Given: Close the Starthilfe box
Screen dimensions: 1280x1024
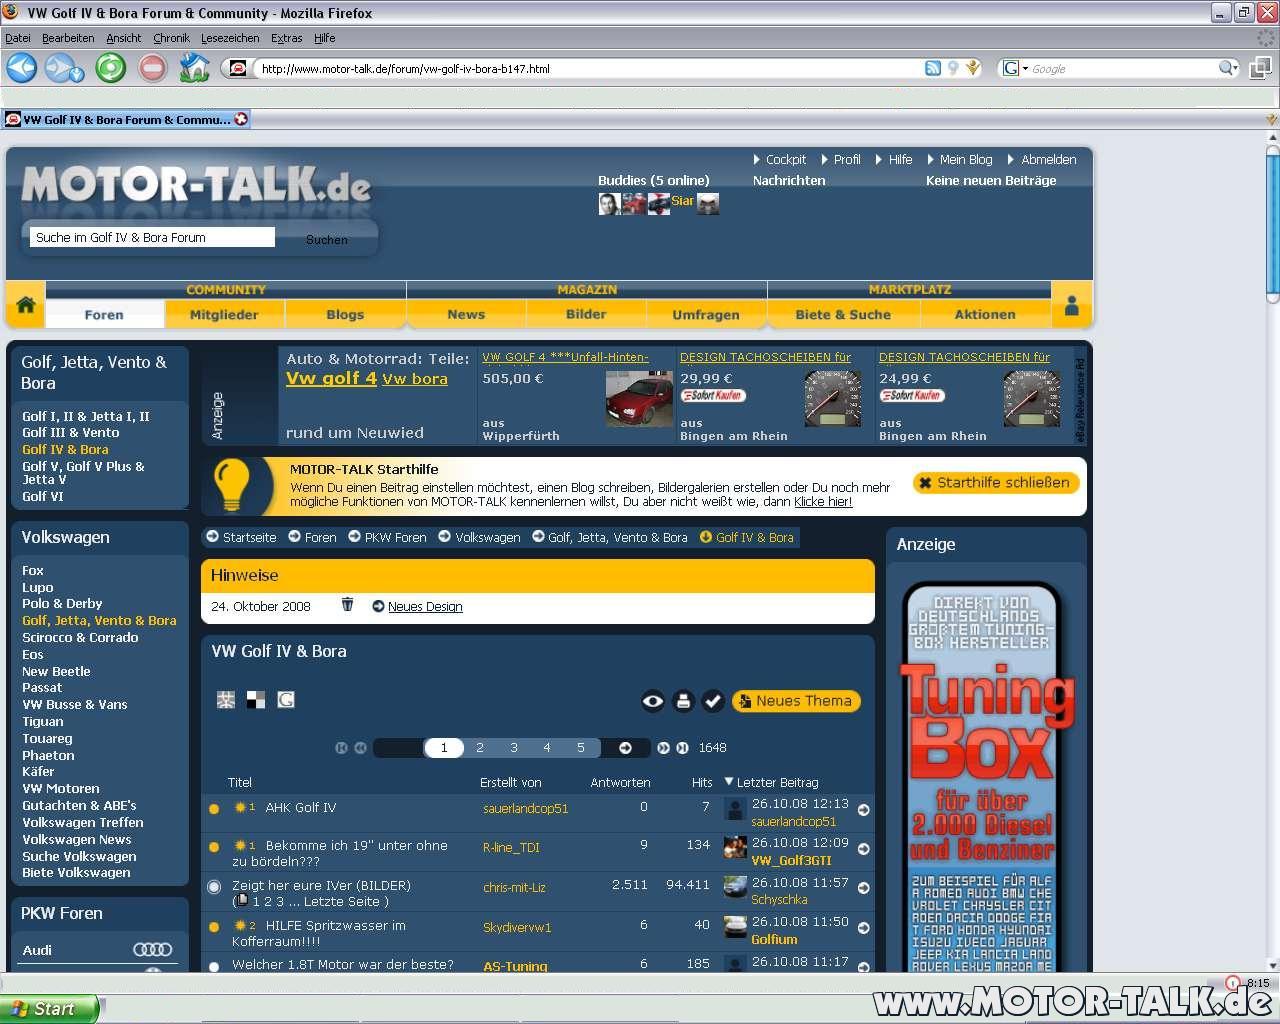Looking at the screenshot, I should click(995, 482).
